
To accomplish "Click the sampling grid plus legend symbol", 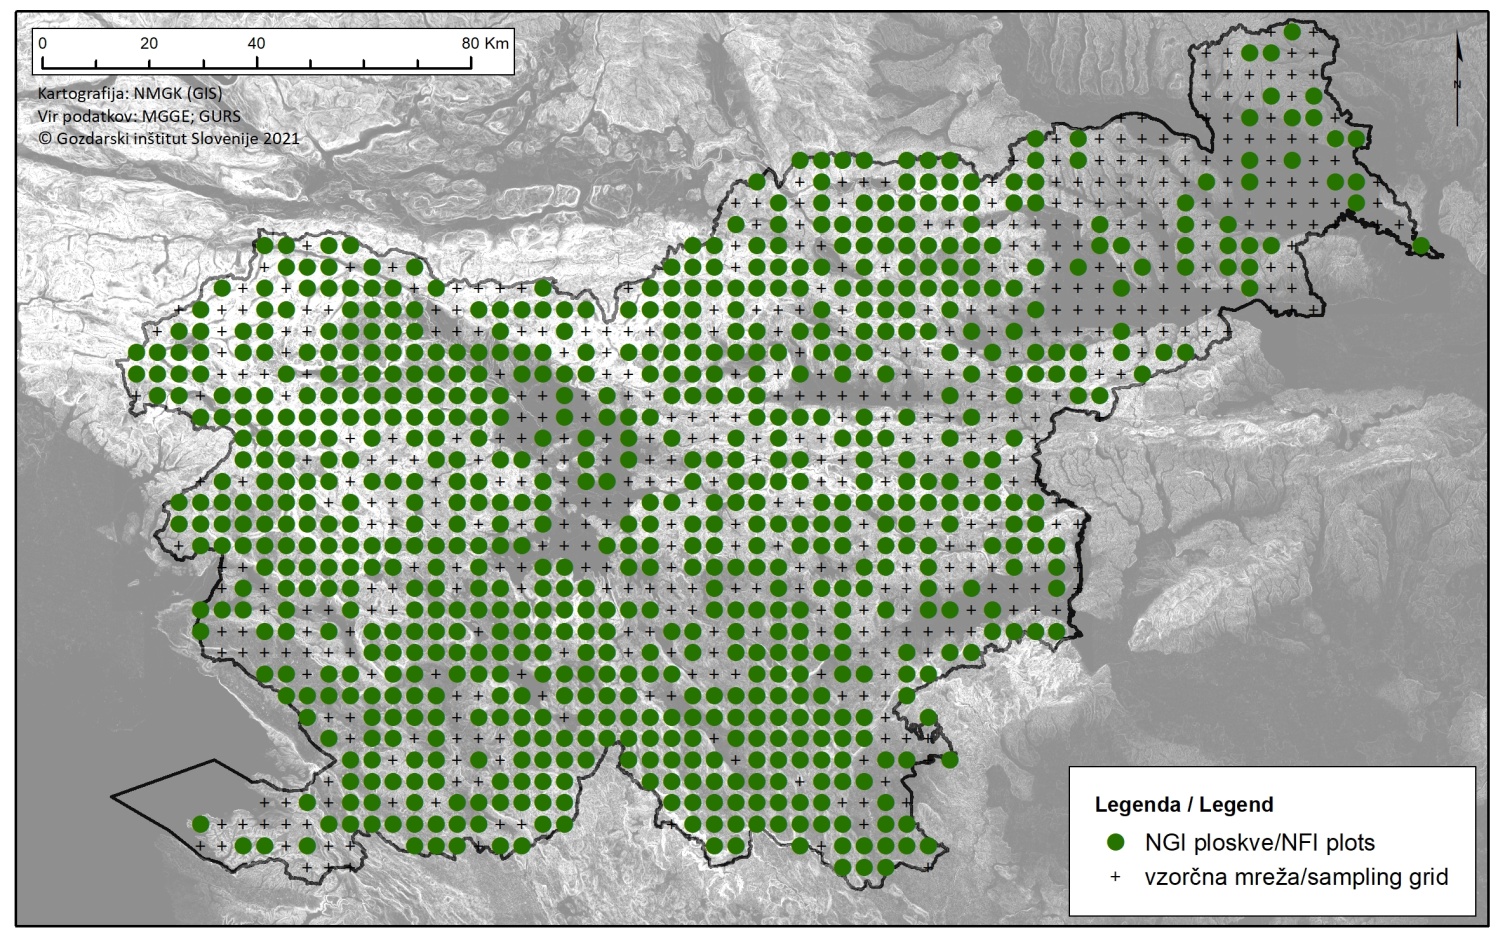I will pos(1116,877).
